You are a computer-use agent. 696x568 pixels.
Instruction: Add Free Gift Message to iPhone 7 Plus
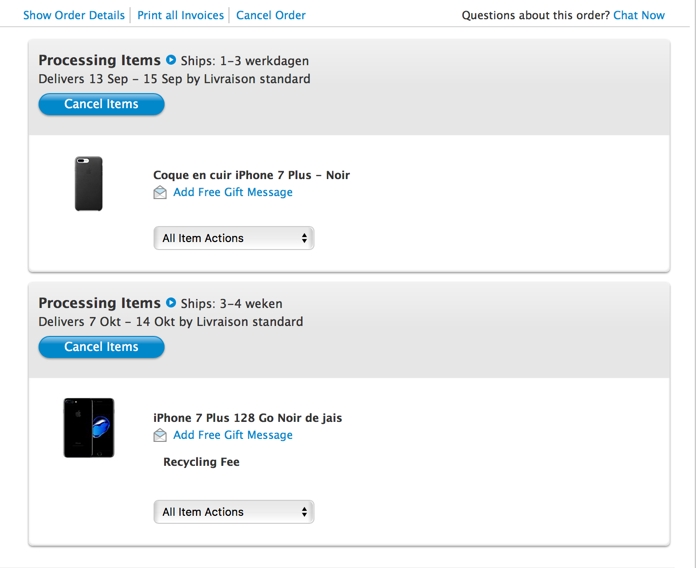pos(233,435)
